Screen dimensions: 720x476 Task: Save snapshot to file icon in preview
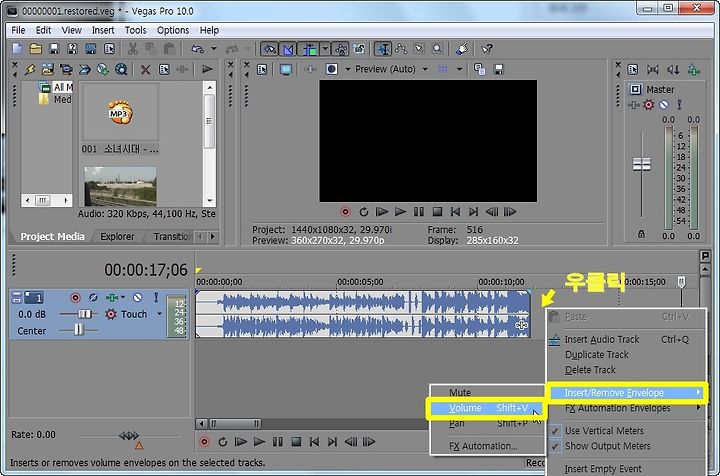coord(498,69)
